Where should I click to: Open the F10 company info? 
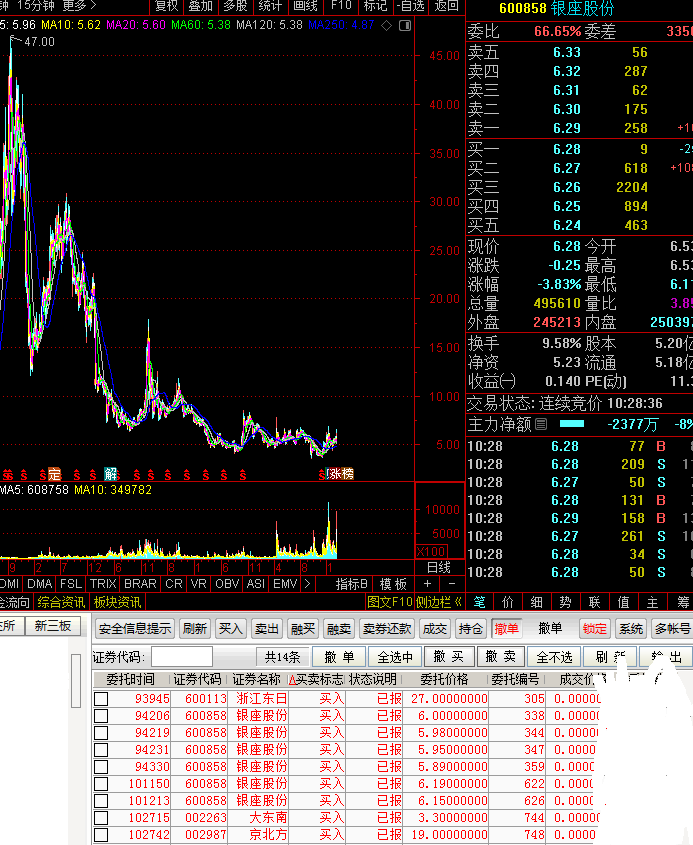[x=341, y=6]
